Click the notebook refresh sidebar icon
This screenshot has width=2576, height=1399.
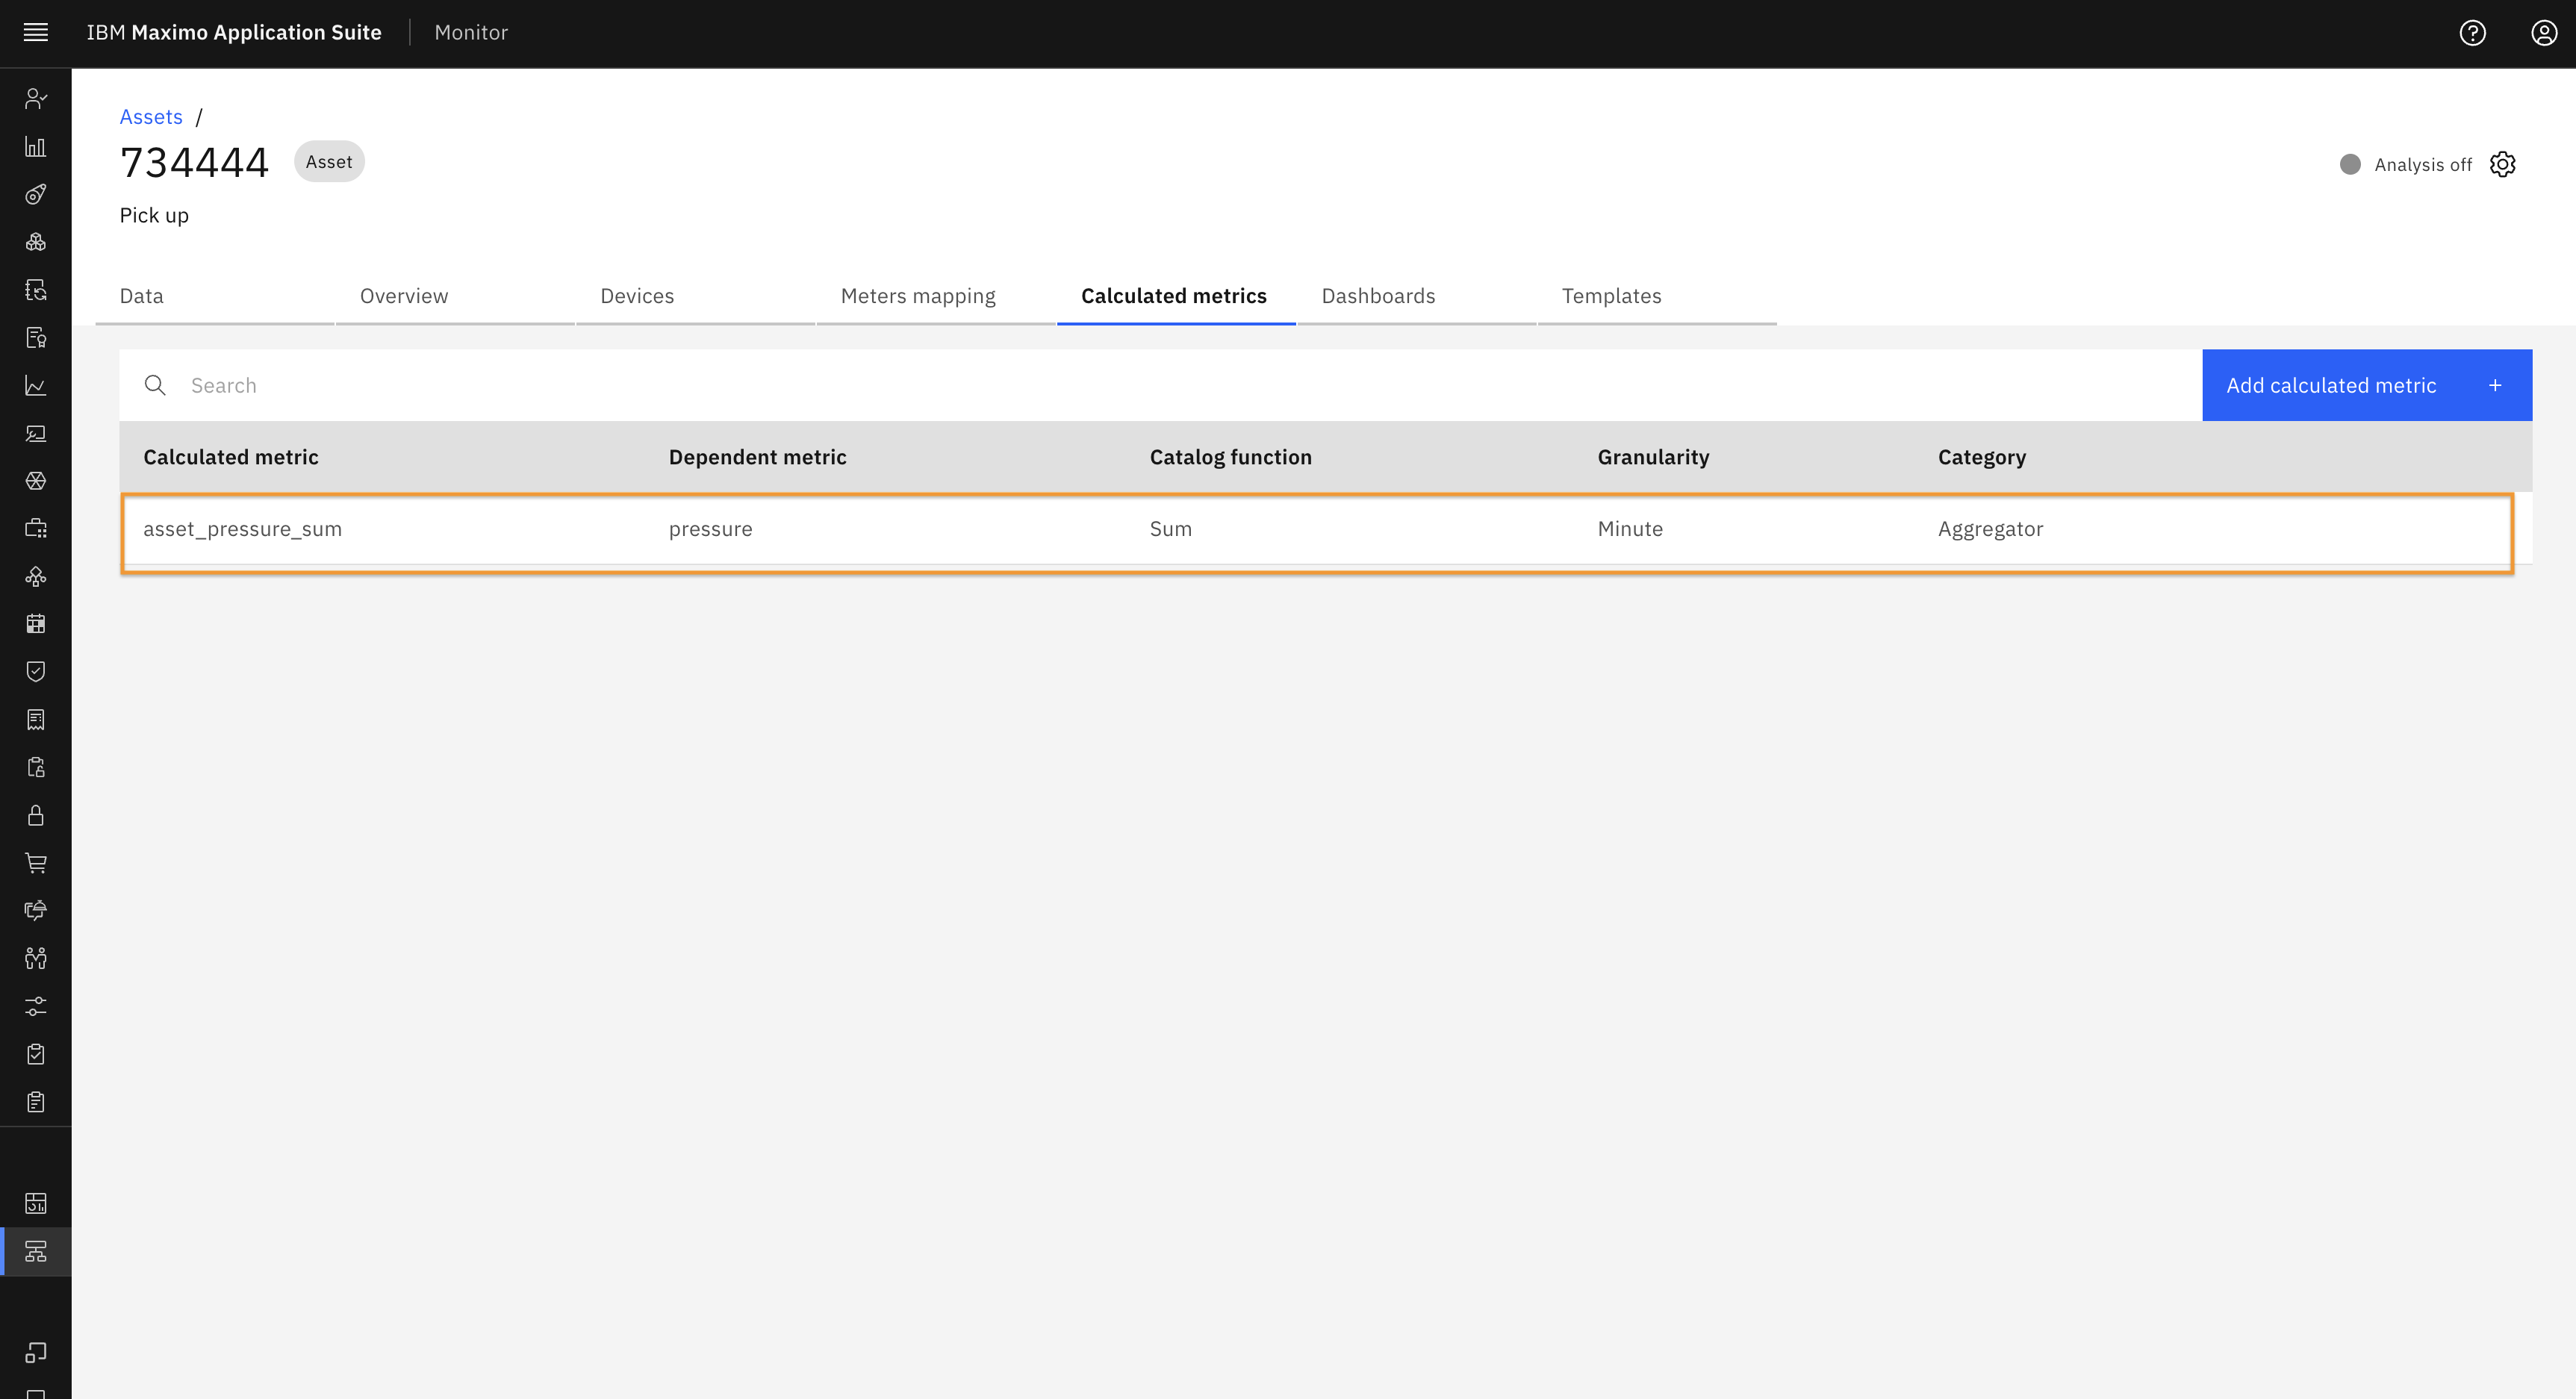pyautogui.click(x=36, y=290)
